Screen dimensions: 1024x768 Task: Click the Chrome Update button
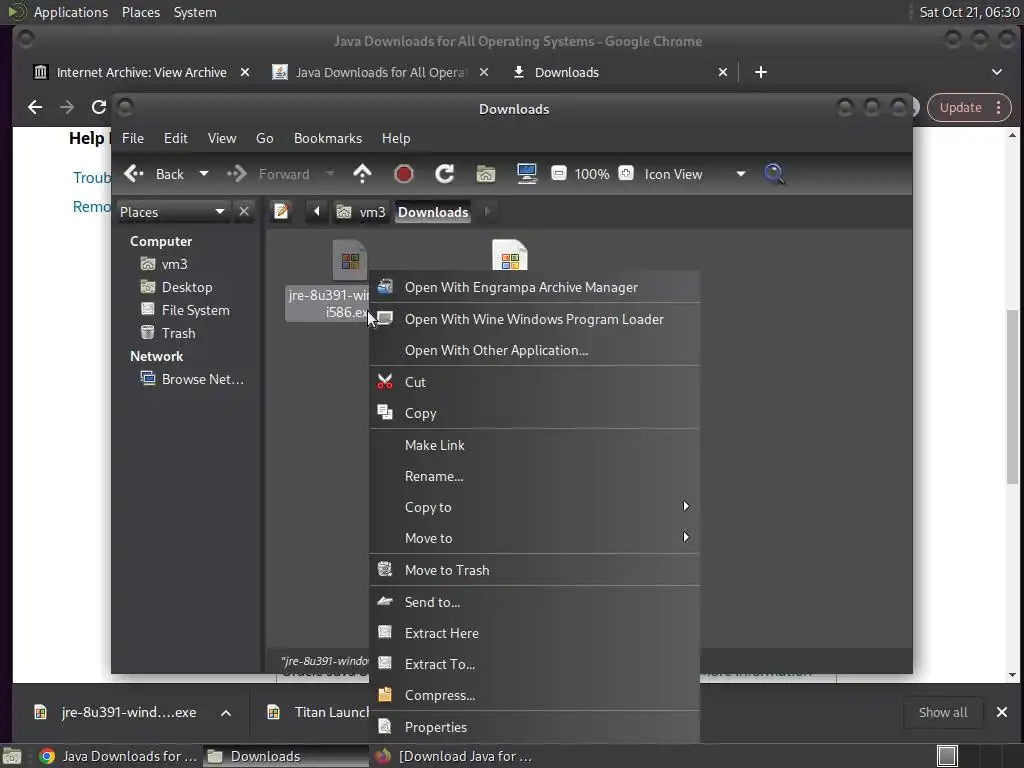(x=969, y=108)
